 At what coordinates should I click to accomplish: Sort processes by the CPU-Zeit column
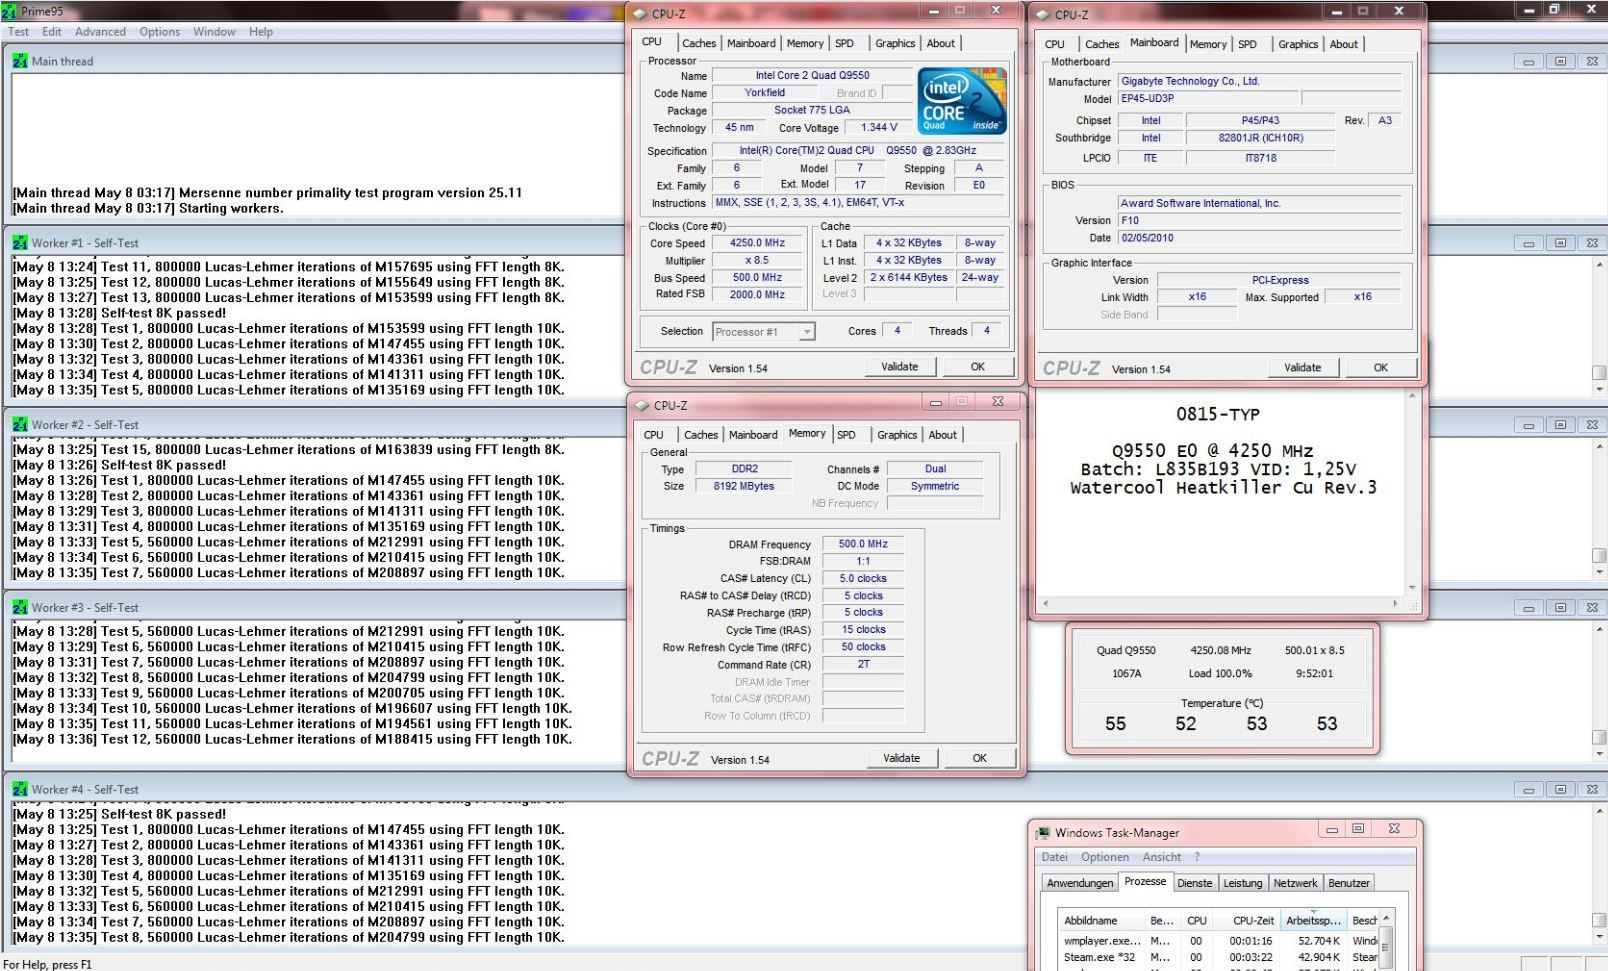click(1253, 920)
